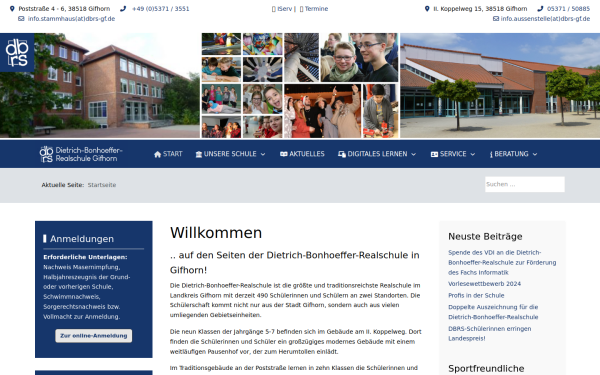Click the info.aussenstelle(at)dbrs-gf.de email link
The image size is (600, 375).
click(545, 19)
